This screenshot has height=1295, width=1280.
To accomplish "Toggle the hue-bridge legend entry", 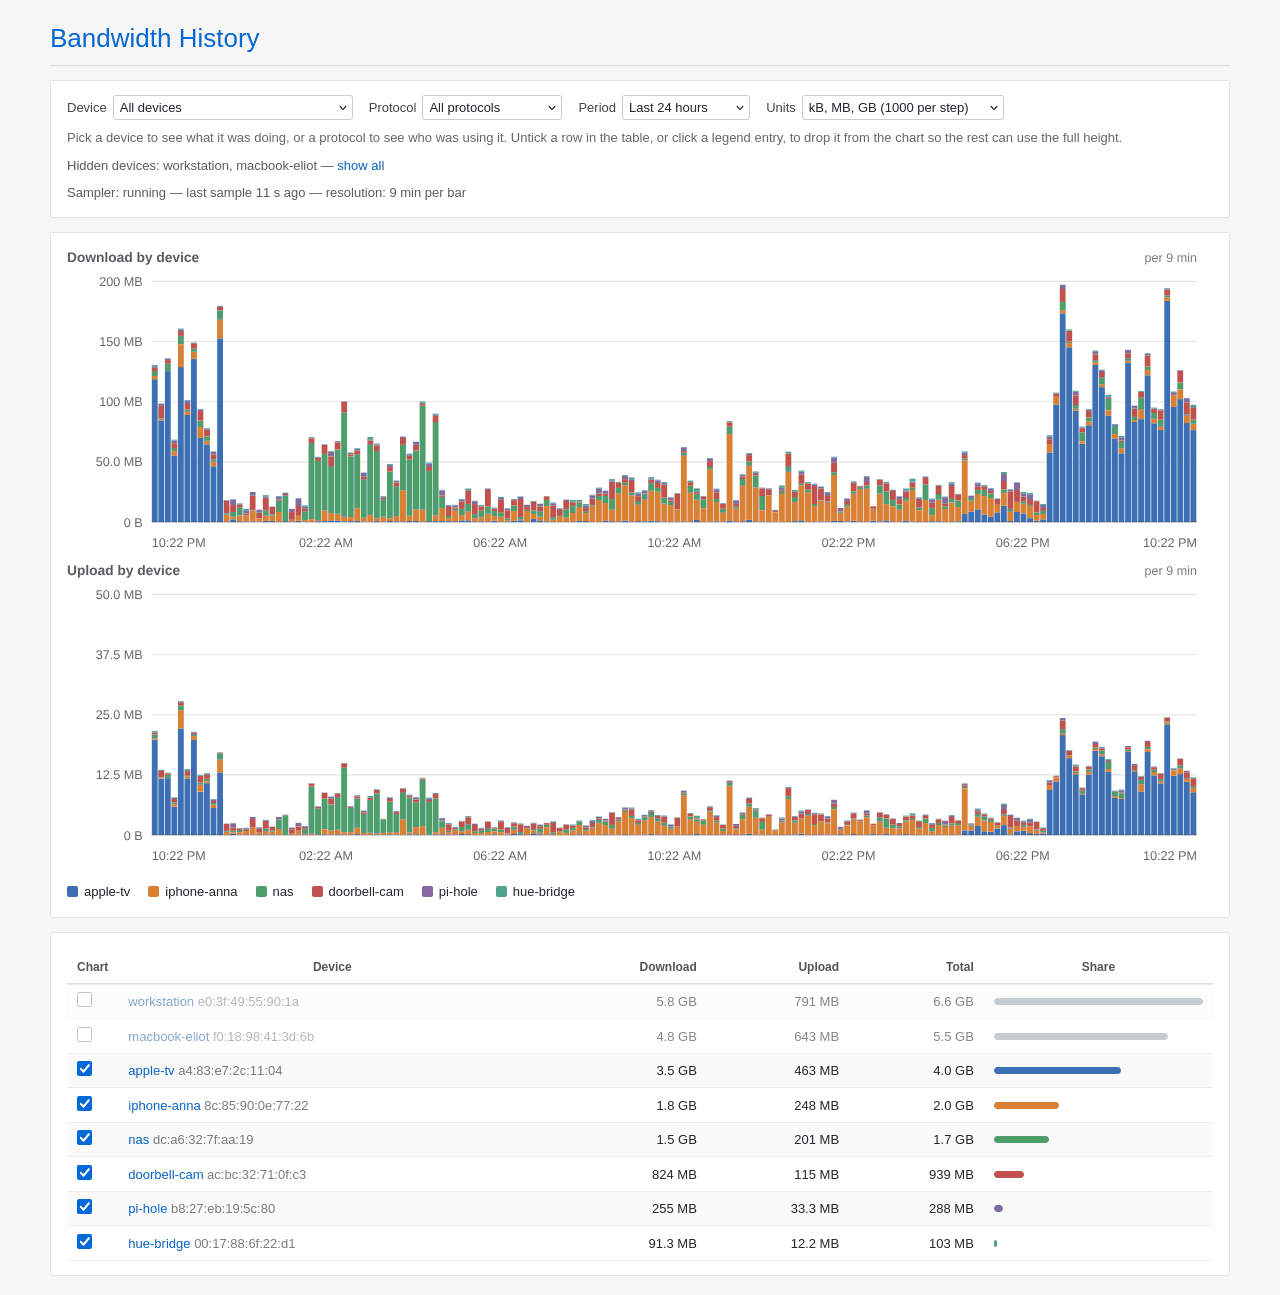I will coord(536,892).
